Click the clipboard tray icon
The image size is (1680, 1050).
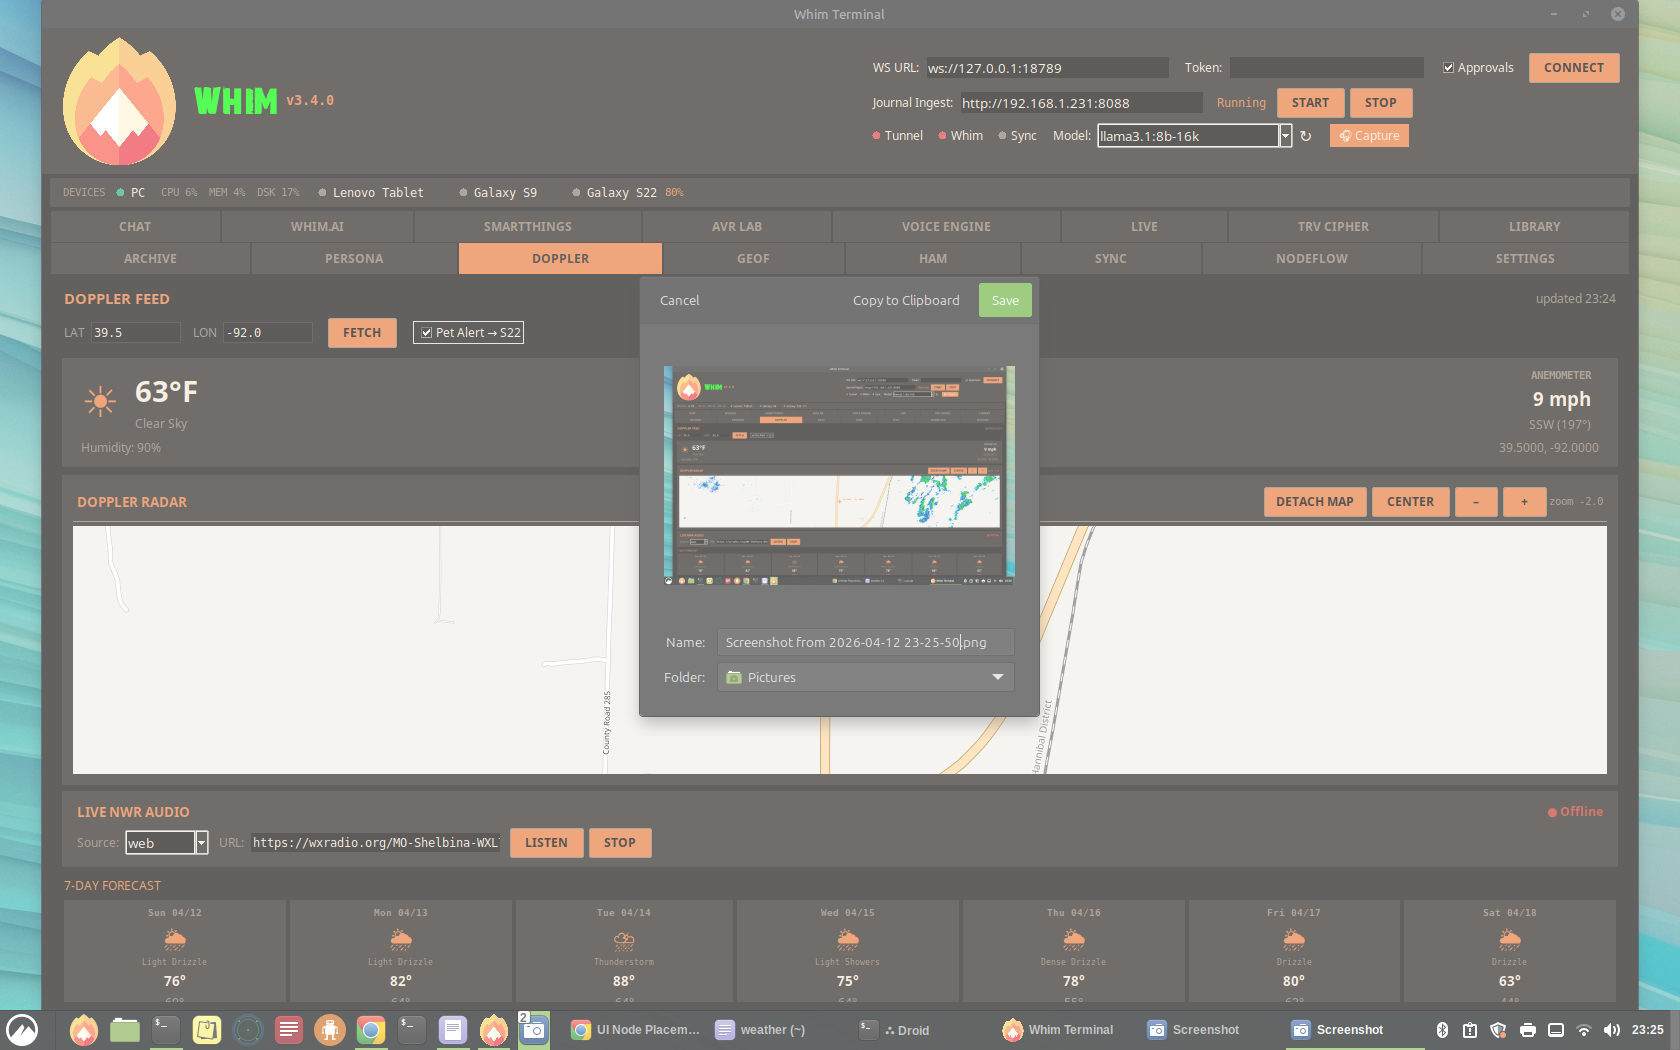(x=1470, y=1029)
